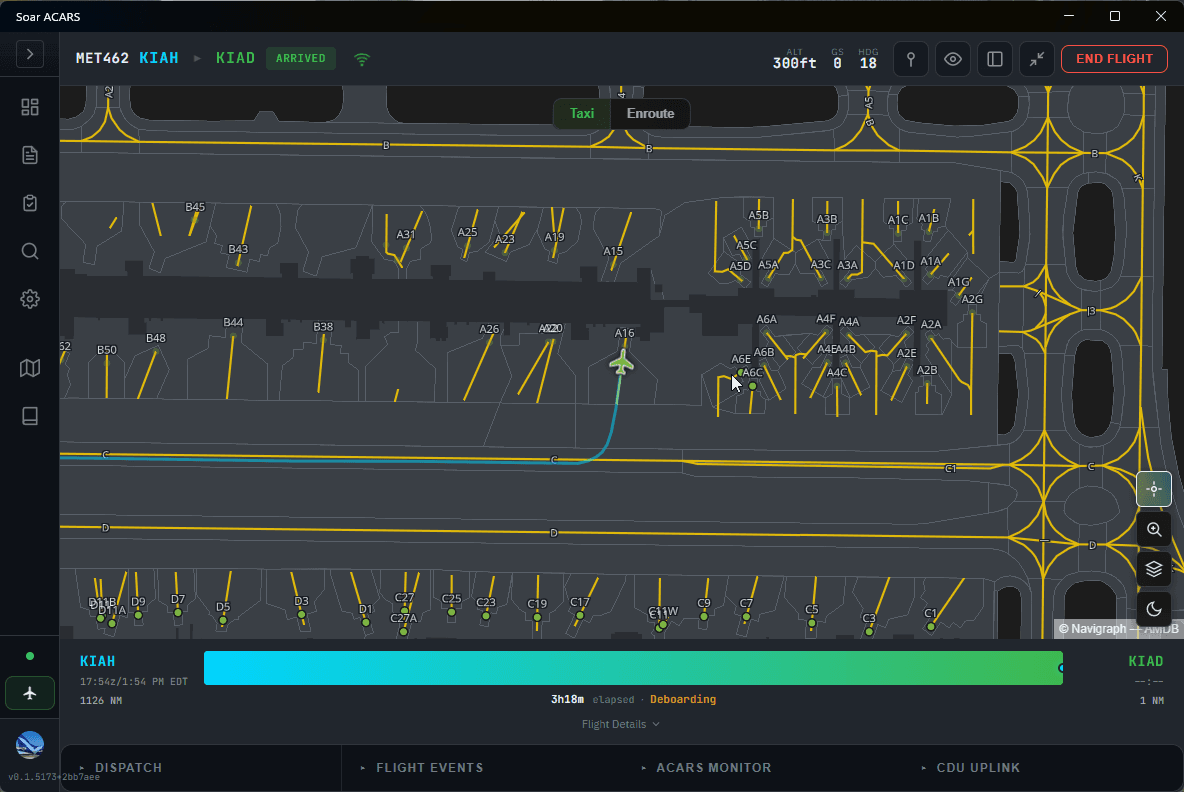
Task: Click the gate label B44
Action: (x=233, y=322)
